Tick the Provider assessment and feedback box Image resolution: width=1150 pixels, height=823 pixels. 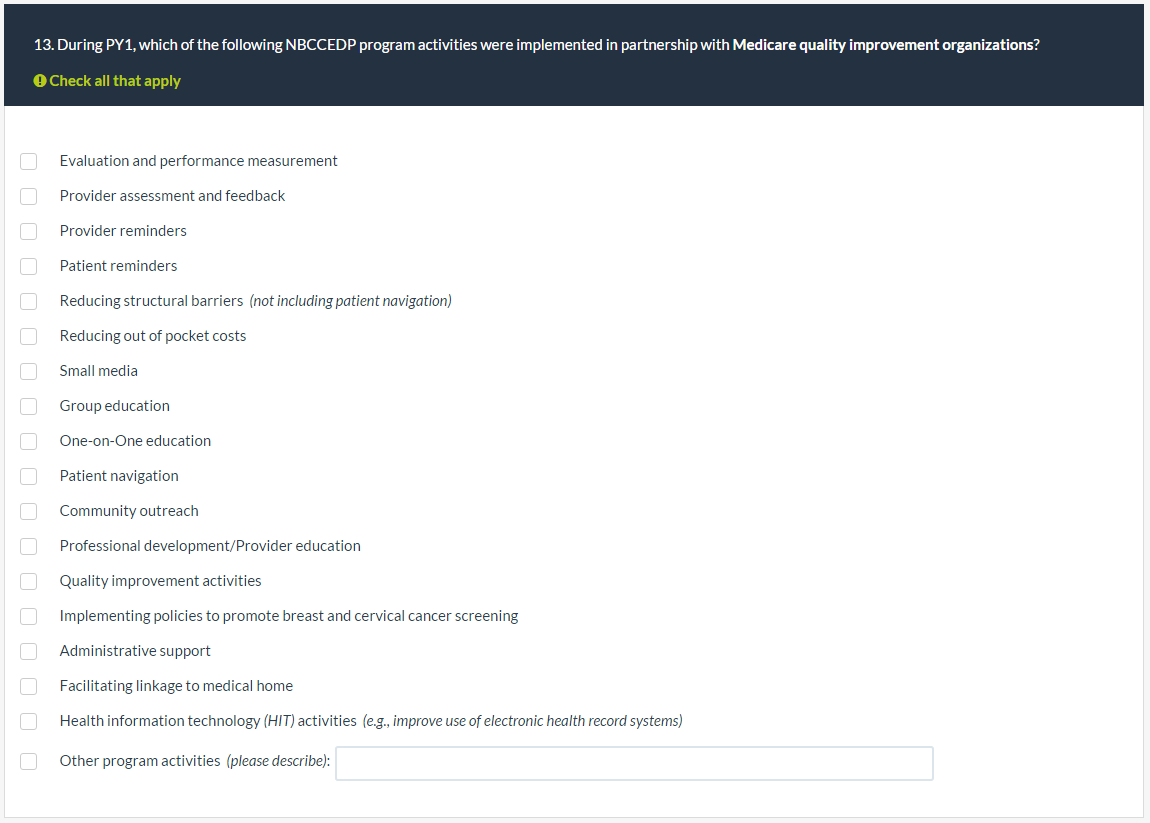29,196
